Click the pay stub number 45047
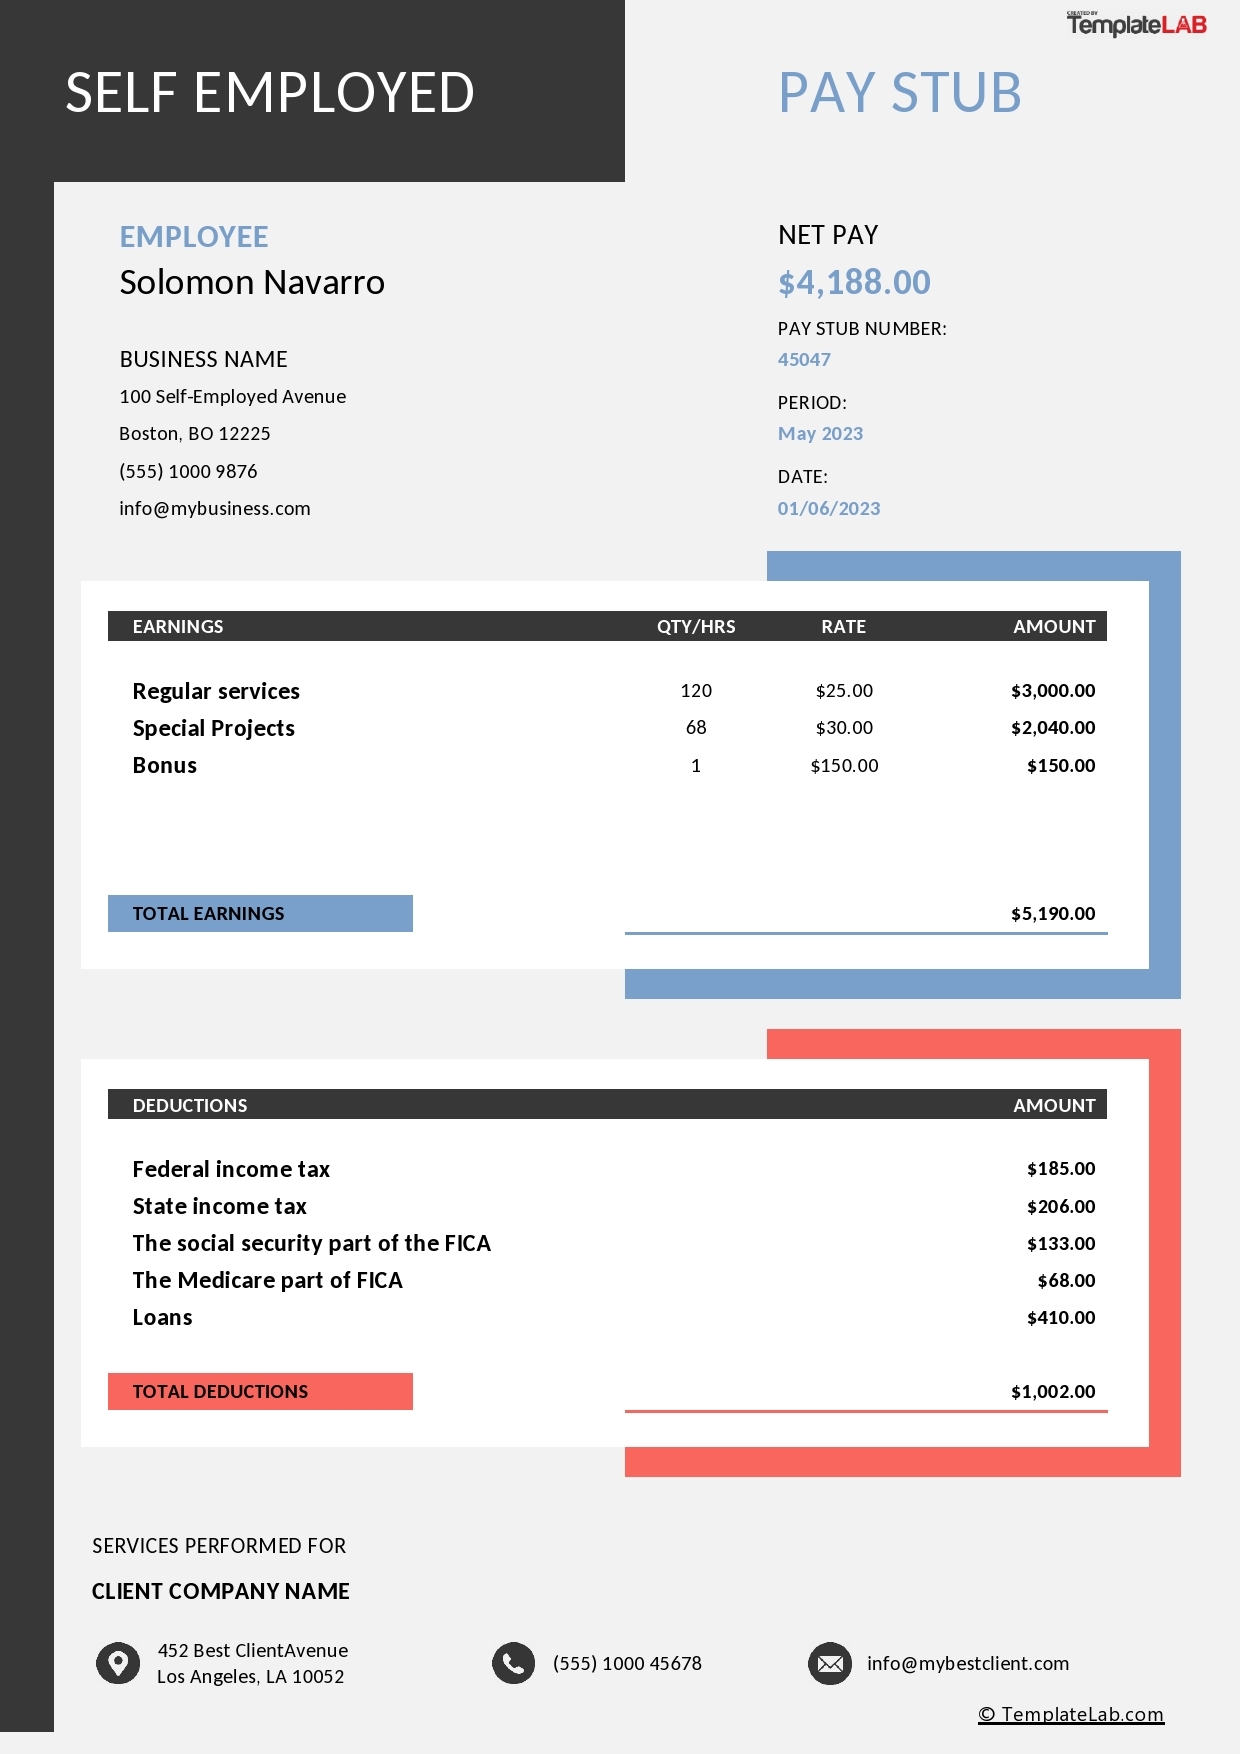1240x1754 pixels. click(x=804, y=359)
